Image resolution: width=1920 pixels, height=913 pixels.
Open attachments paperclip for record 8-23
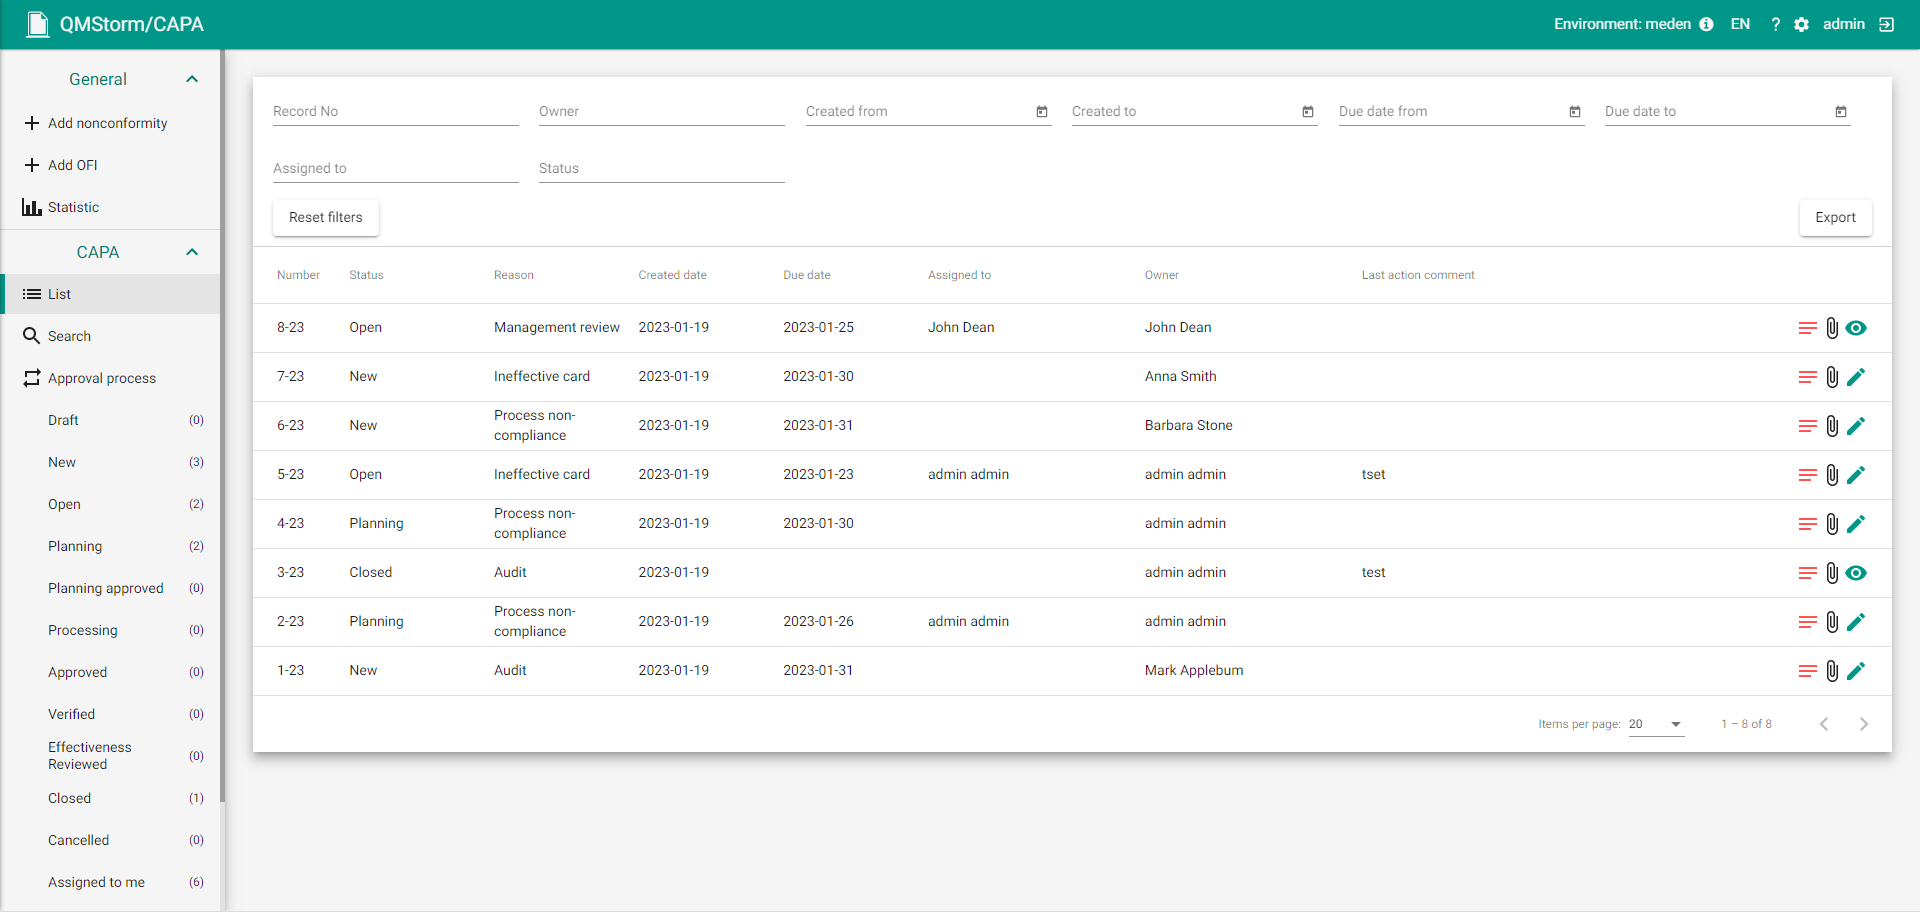click(x=1832, y=328)
